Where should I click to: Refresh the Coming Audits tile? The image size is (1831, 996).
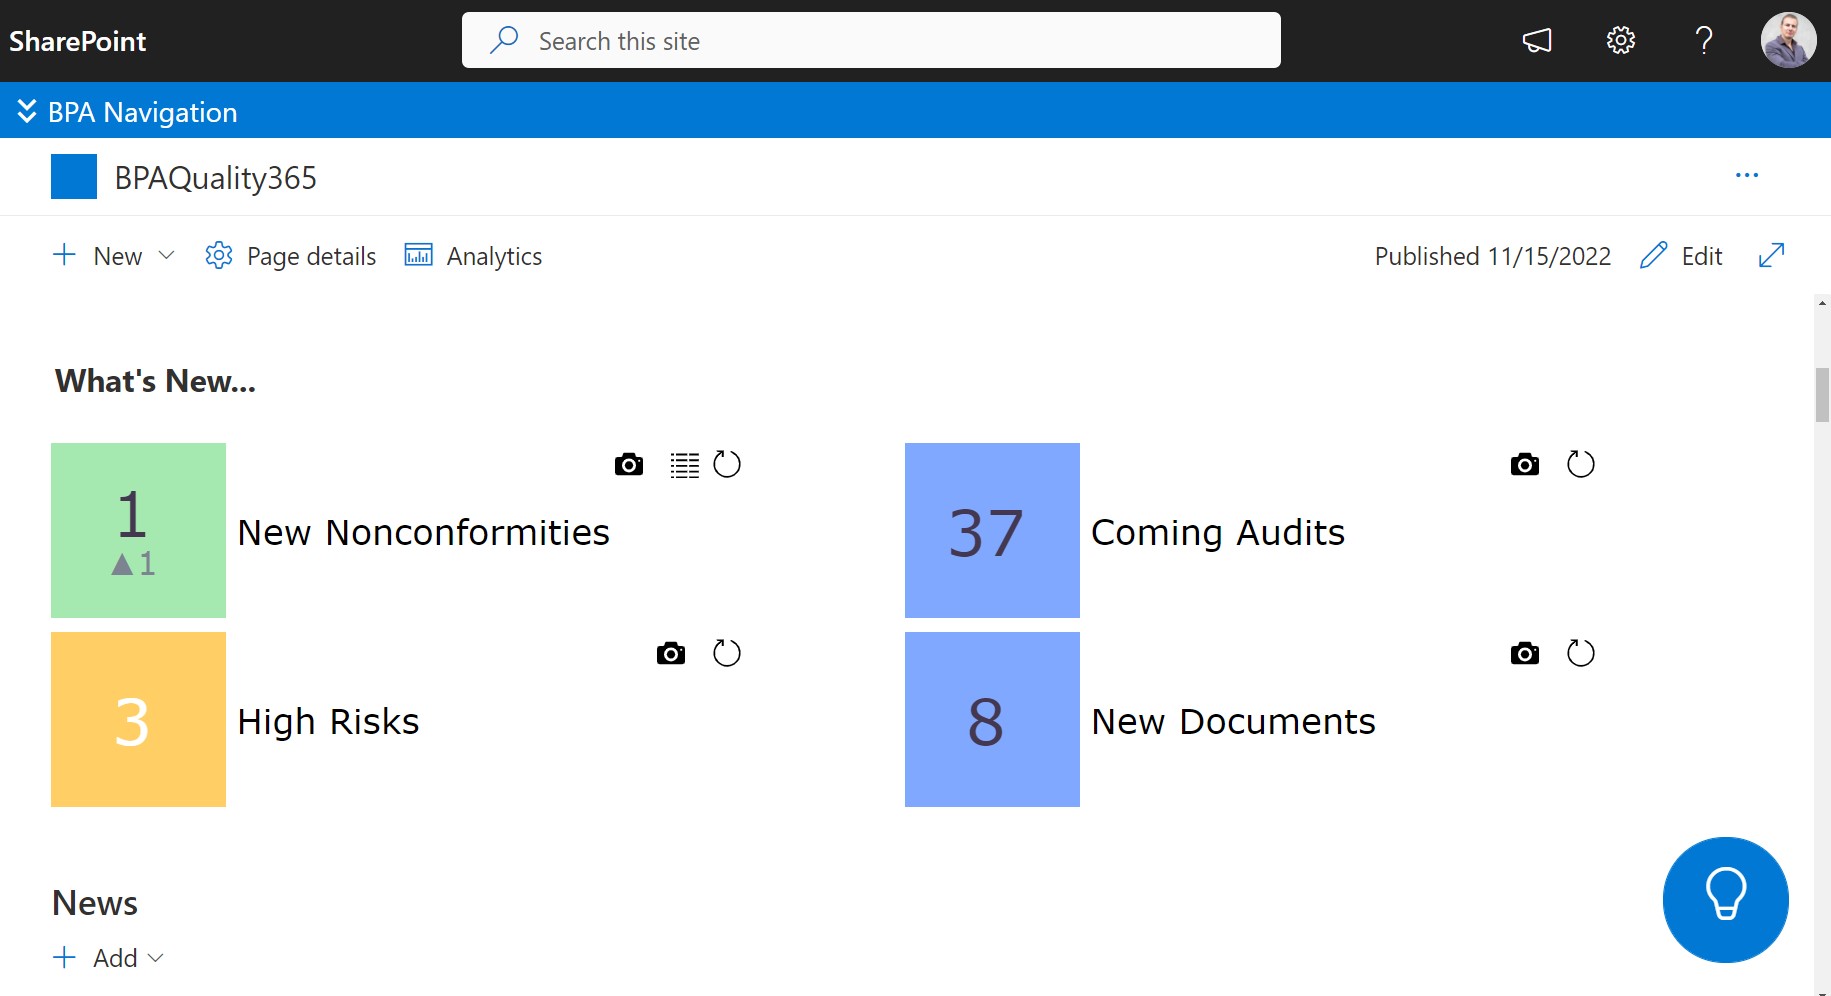point(1581,464)
